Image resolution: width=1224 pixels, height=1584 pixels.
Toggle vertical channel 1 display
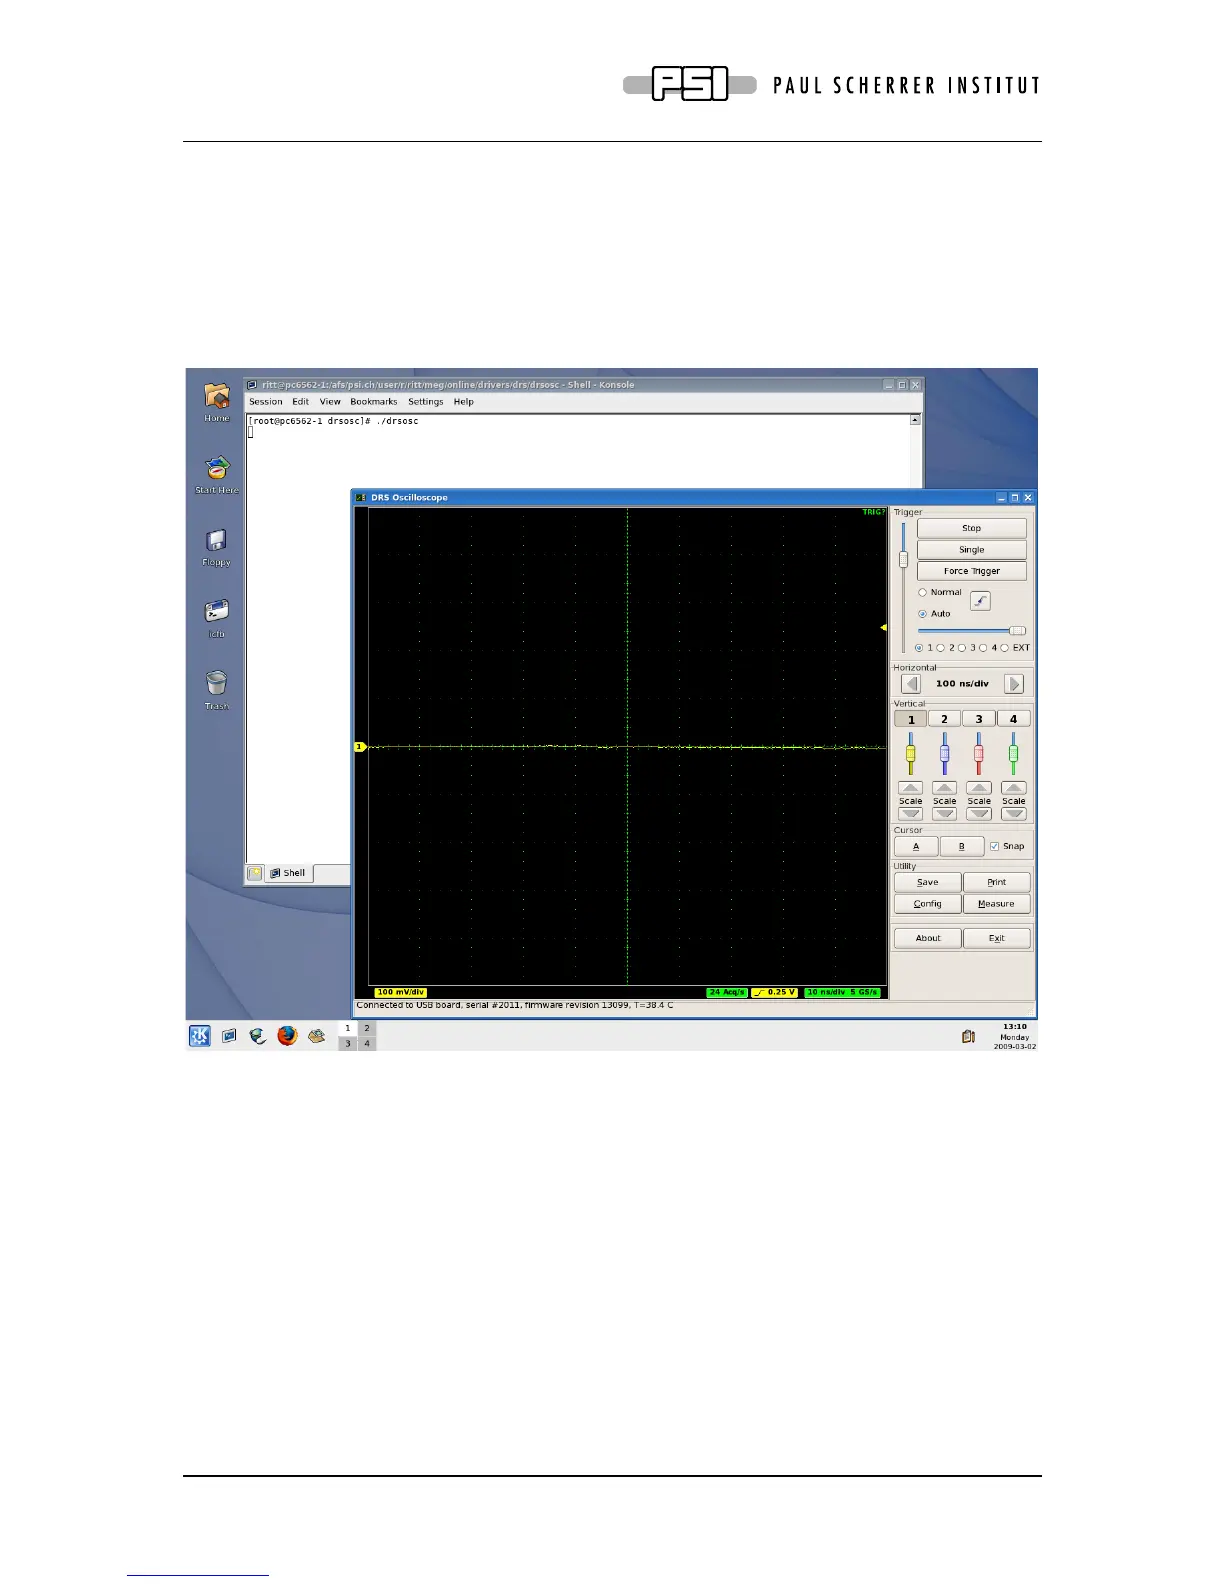click(911, 719)
